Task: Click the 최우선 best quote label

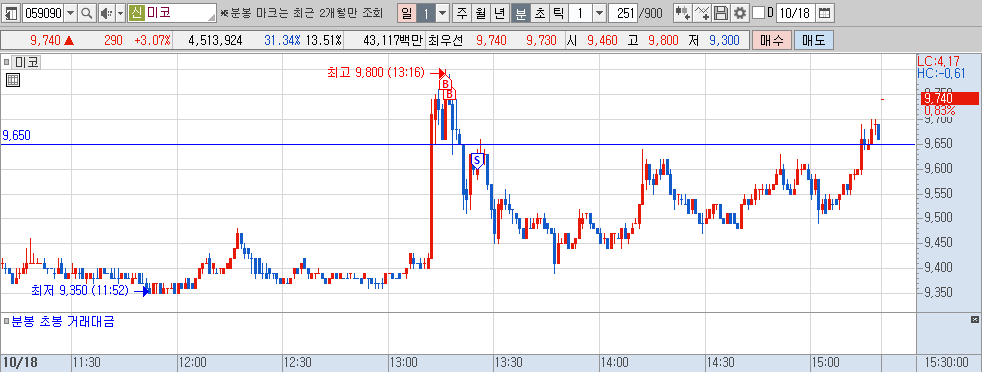Action: [445, 41]
